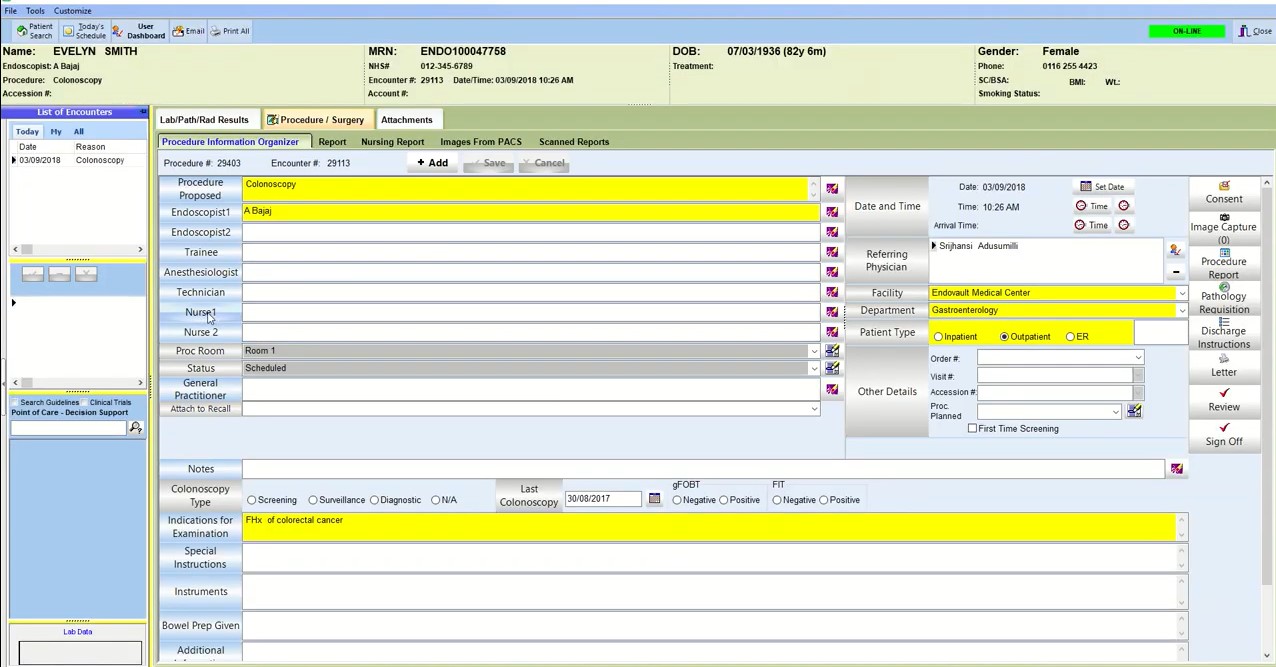Image resolution: width=1276 pixels, height=667 pixels.
Task: Select the Inpatient patient type
Action: (939, 337)
